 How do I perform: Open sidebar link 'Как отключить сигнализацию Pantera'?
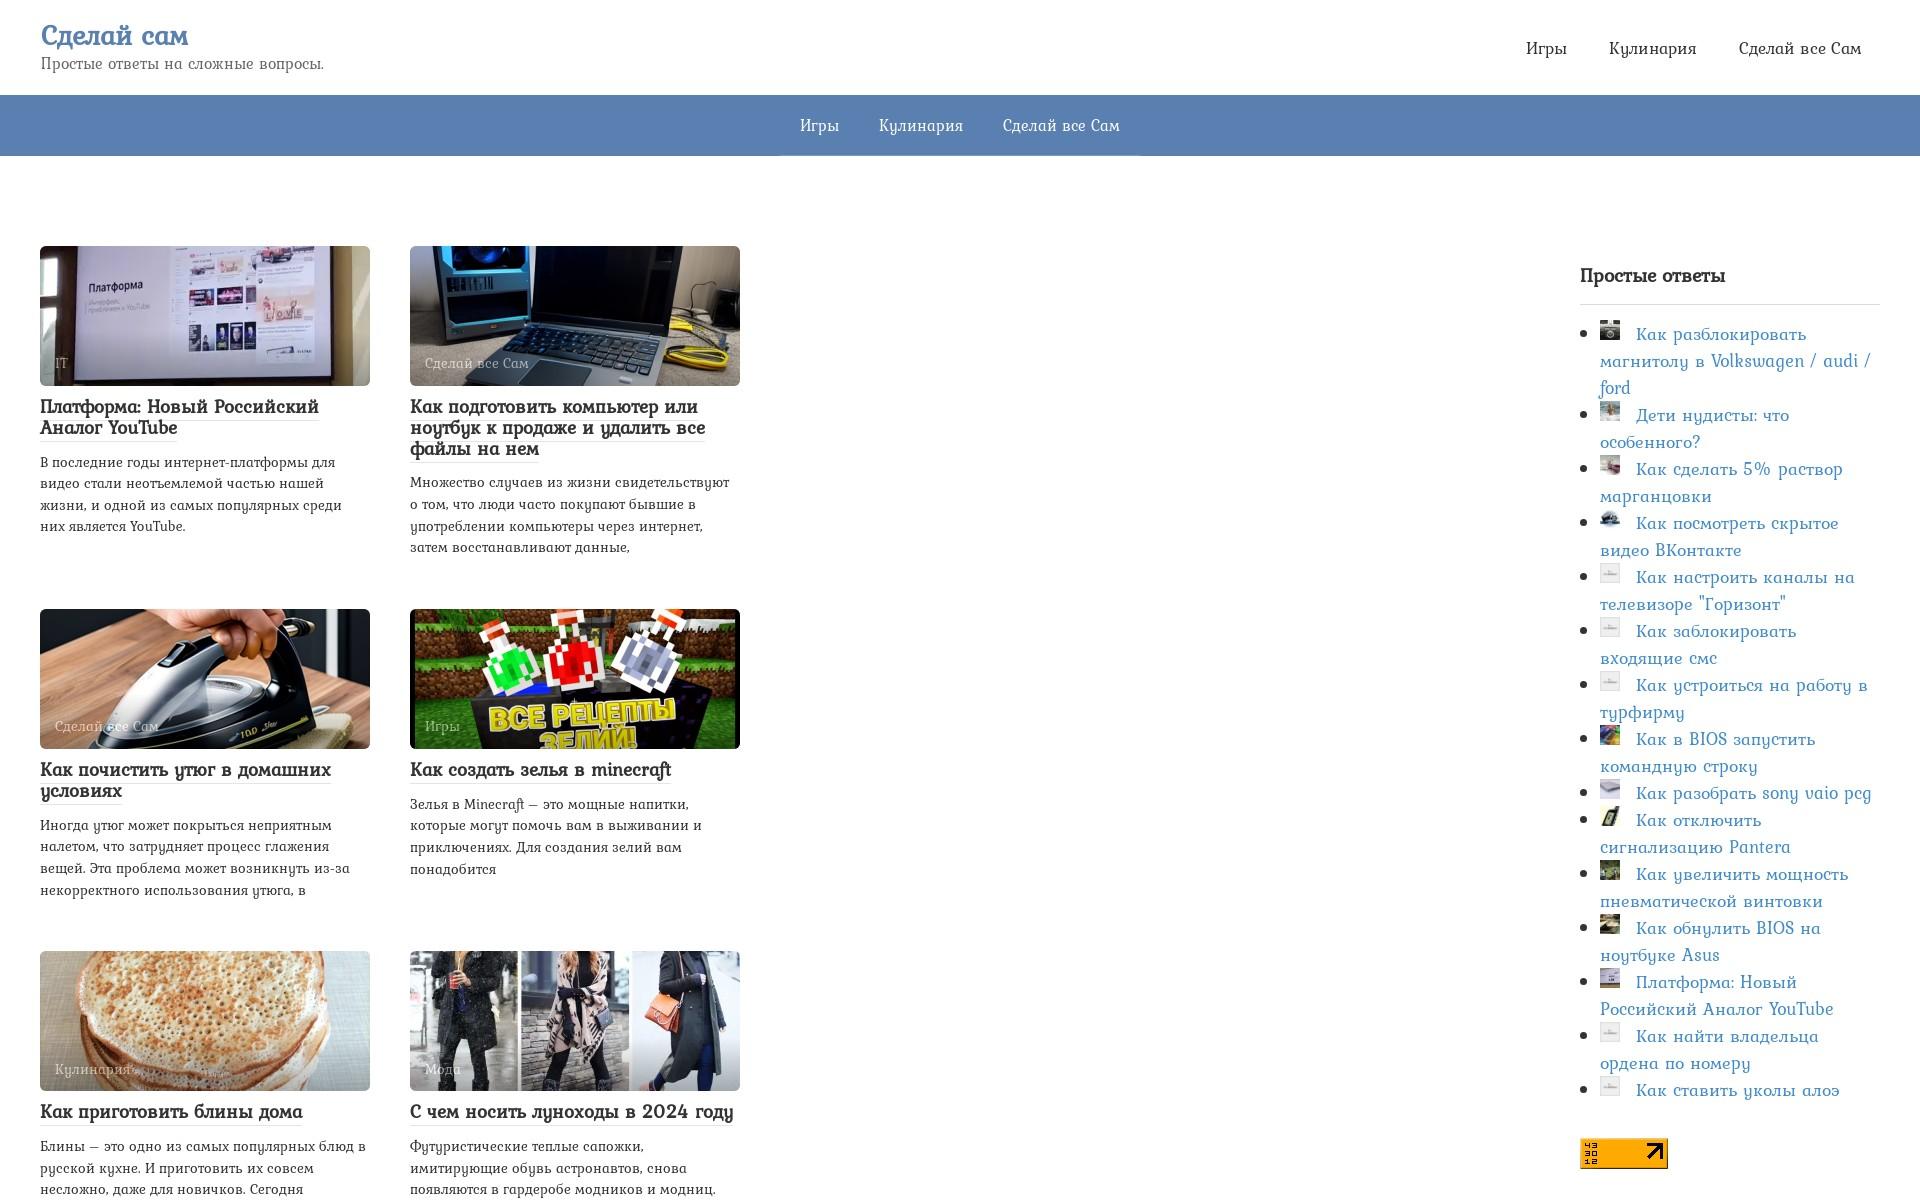tap(1695, 833)
